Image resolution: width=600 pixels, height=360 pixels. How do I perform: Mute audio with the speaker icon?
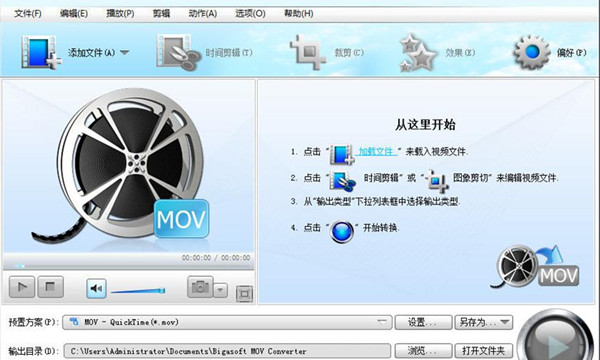(x=96, y=288)
